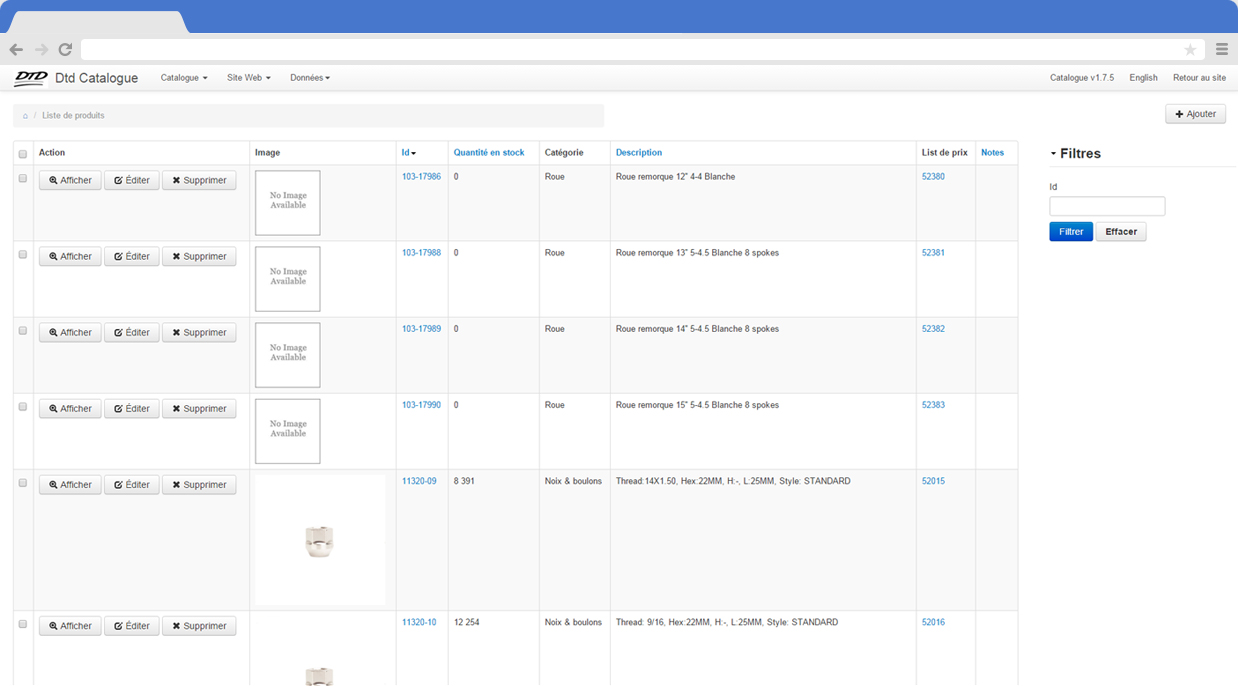Click Afficher for product 103-17986
Viewport: 1238px width, 686px height.
pos(70,181)
